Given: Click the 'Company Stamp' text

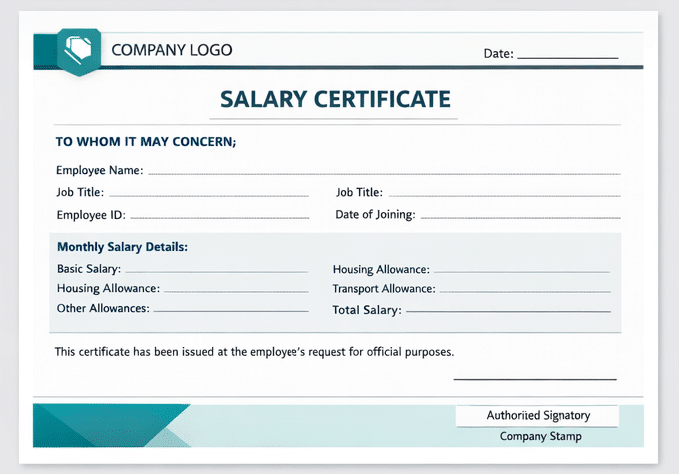Looking at the screenshot, I should [540, 436].
